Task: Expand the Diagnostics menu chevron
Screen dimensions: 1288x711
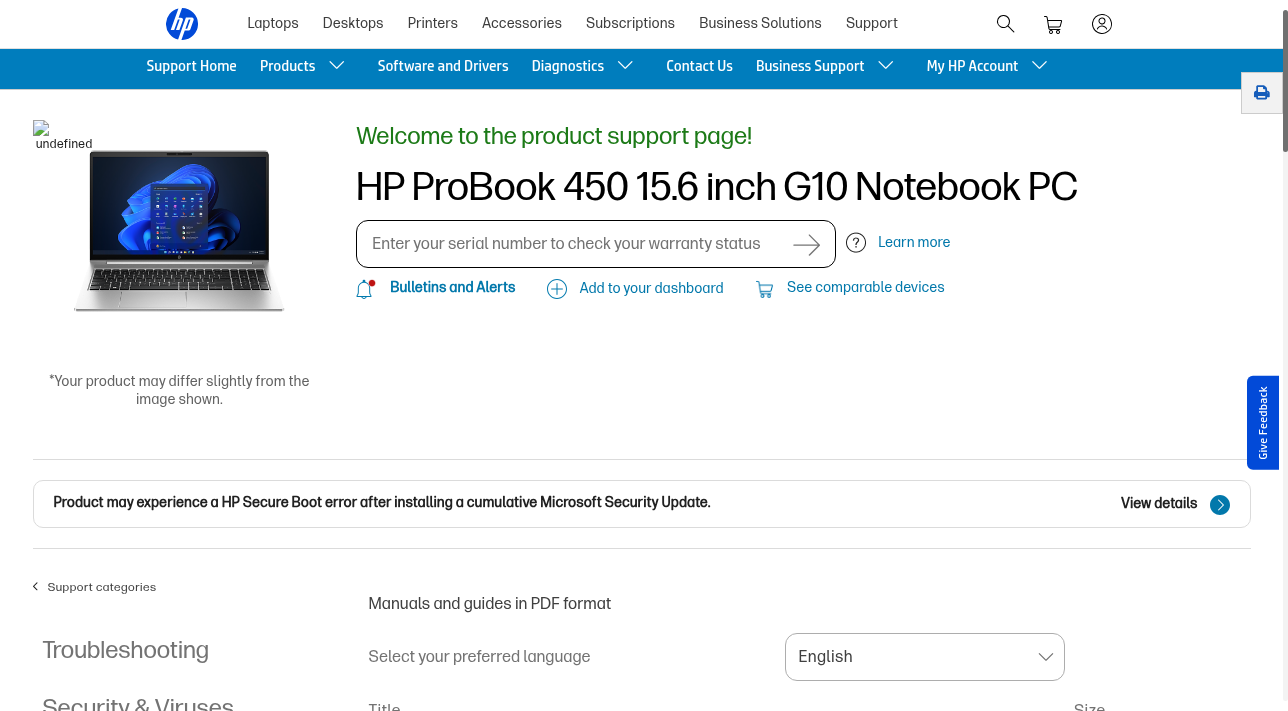Action: point(626,65)
